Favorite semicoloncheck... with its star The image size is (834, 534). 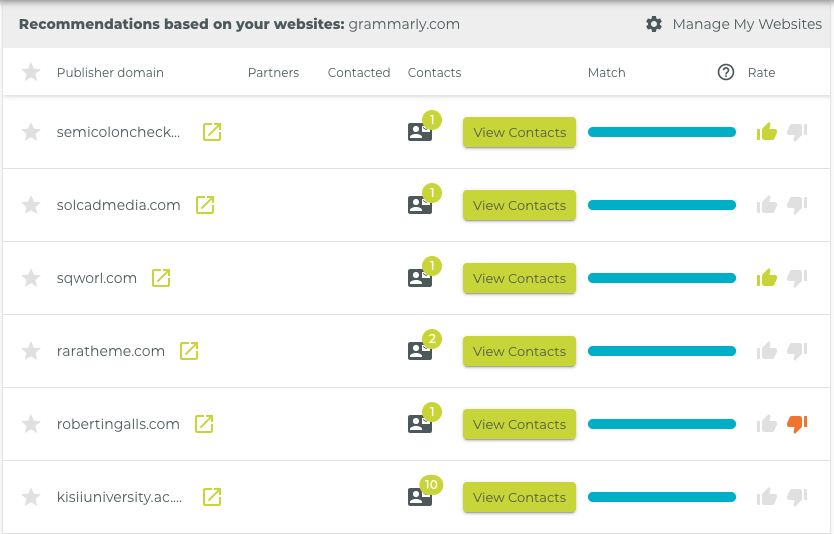pos(31,132)
